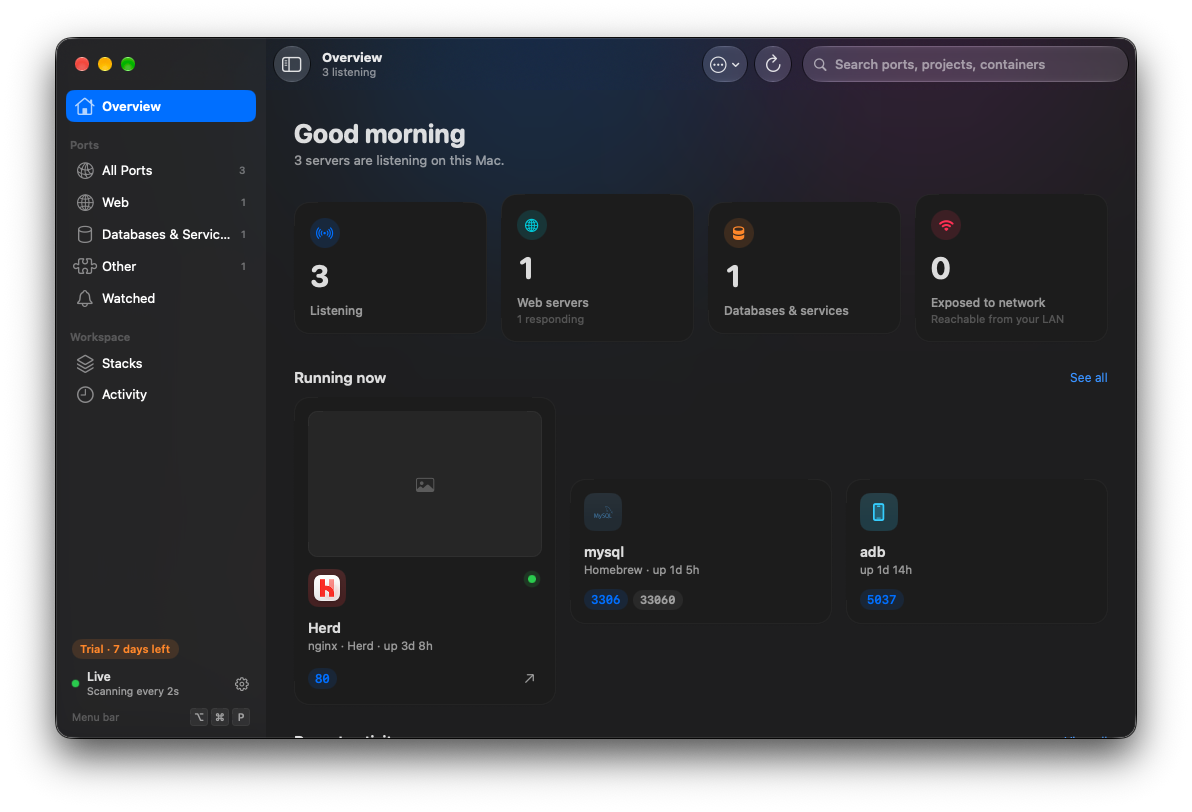The height and width of the screenshot is (812, 1192).
Task: Open scanning settings gear
Action: (x=242, y=684)
